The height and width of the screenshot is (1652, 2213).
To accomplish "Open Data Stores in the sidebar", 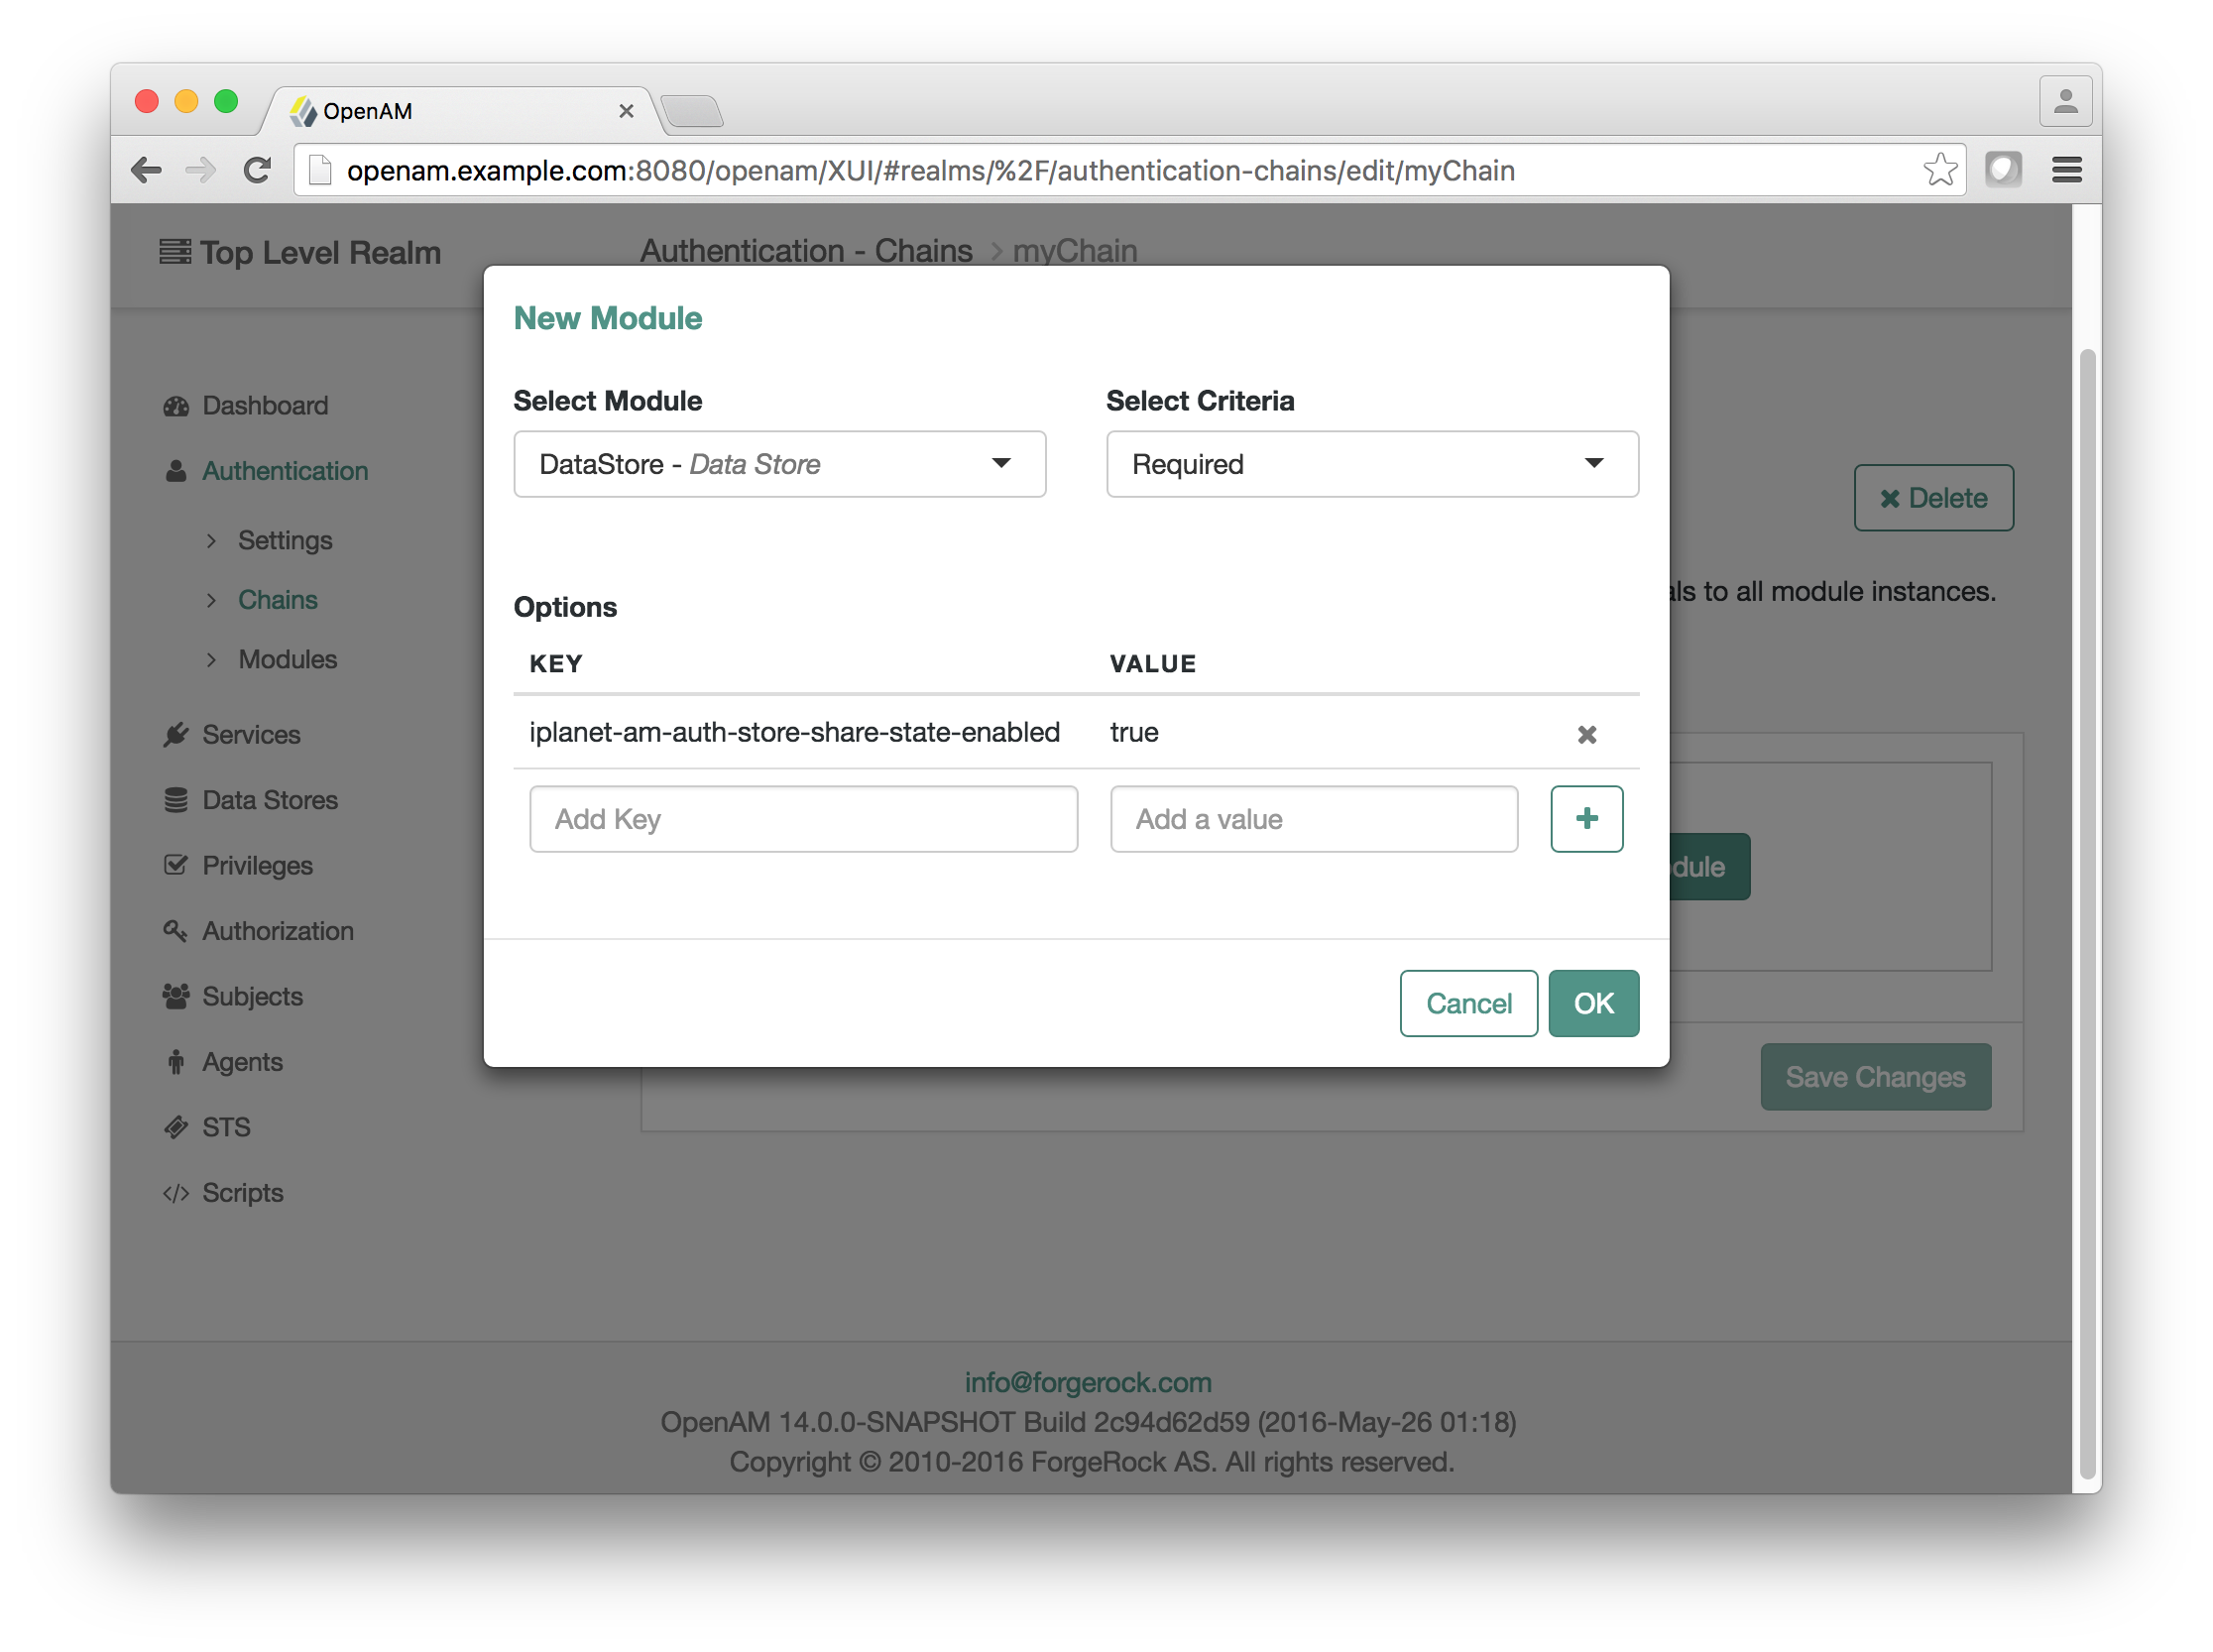I will click(270, 800).
